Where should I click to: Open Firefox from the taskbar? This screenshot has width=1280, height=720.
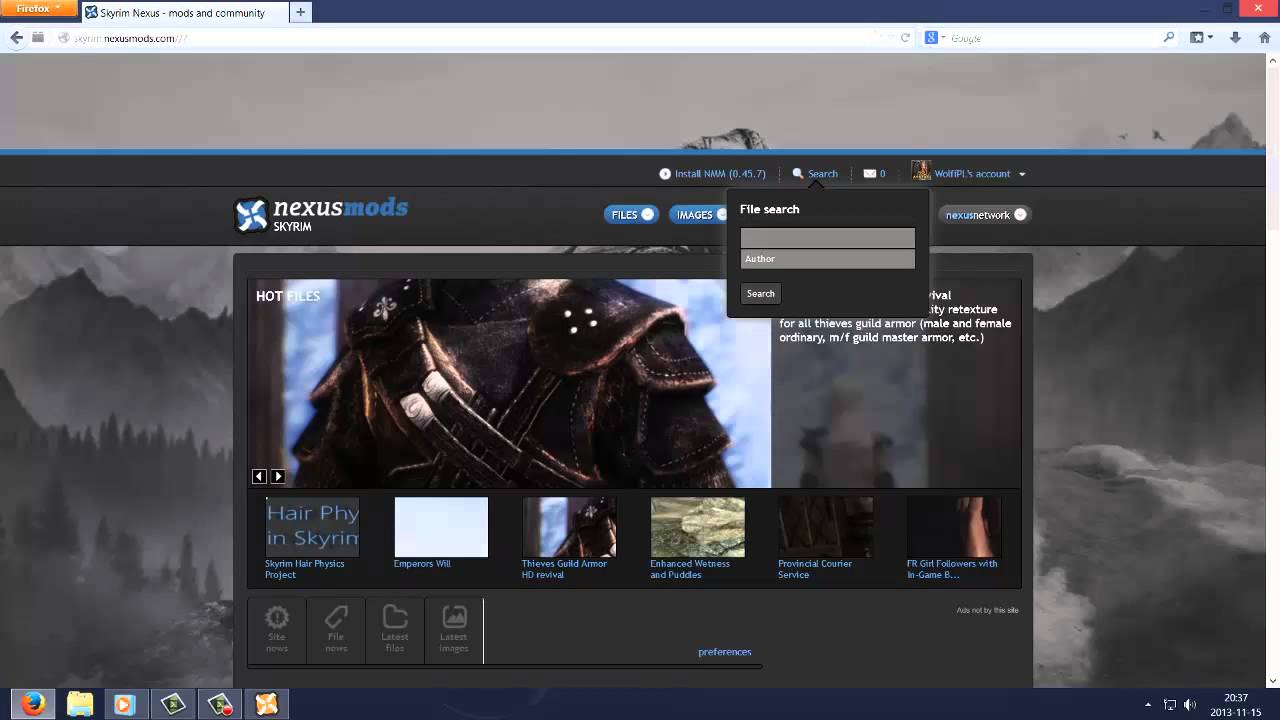point(33,704)
